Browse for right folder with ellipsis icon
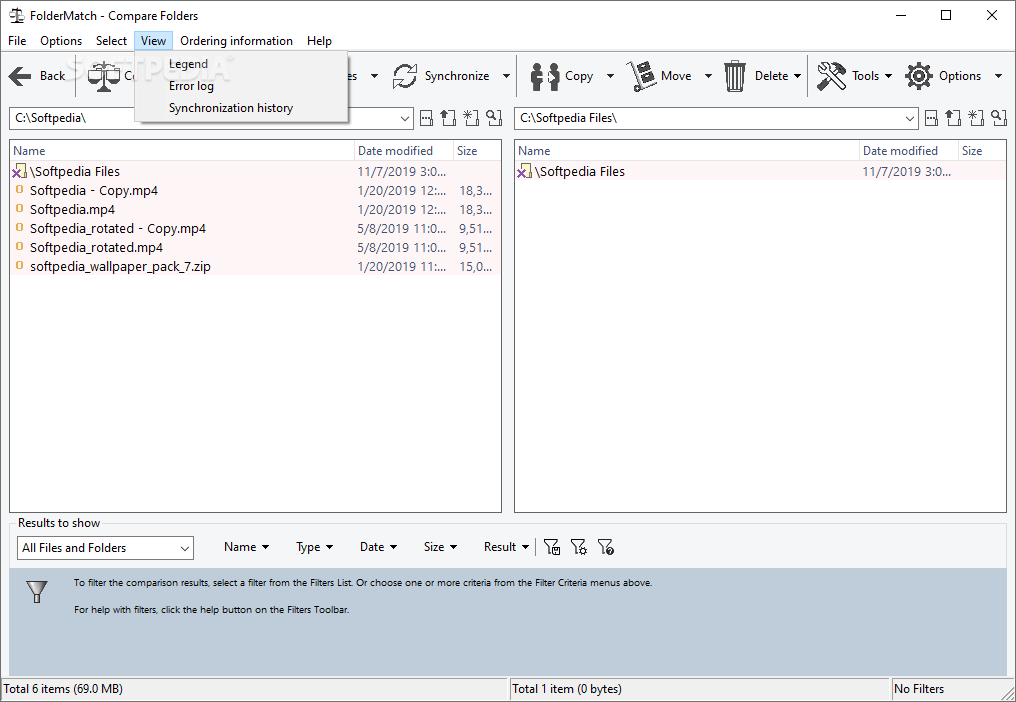 click(x=931, y=118)
